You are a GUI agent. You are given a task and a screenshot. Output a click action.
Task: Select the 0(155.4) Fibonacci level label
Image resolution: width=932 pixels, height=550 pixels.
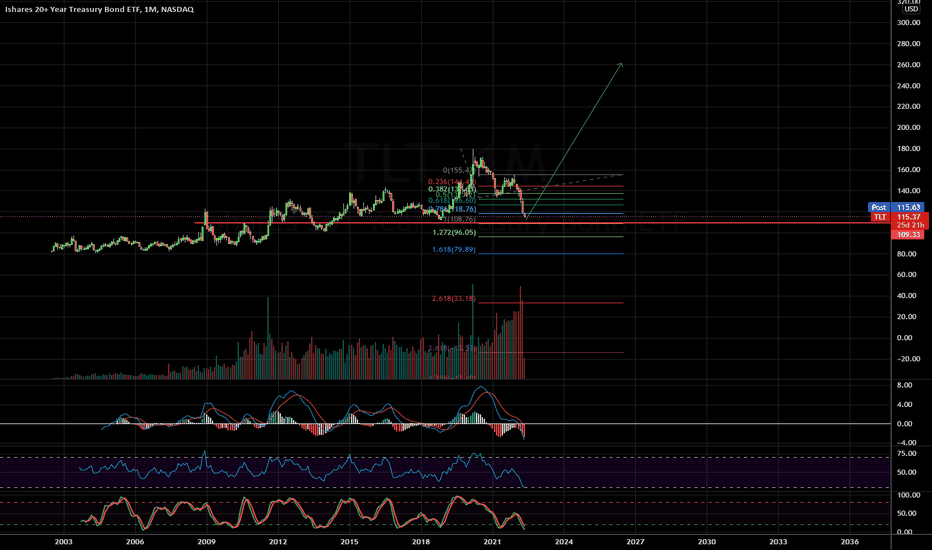[459, 171]
